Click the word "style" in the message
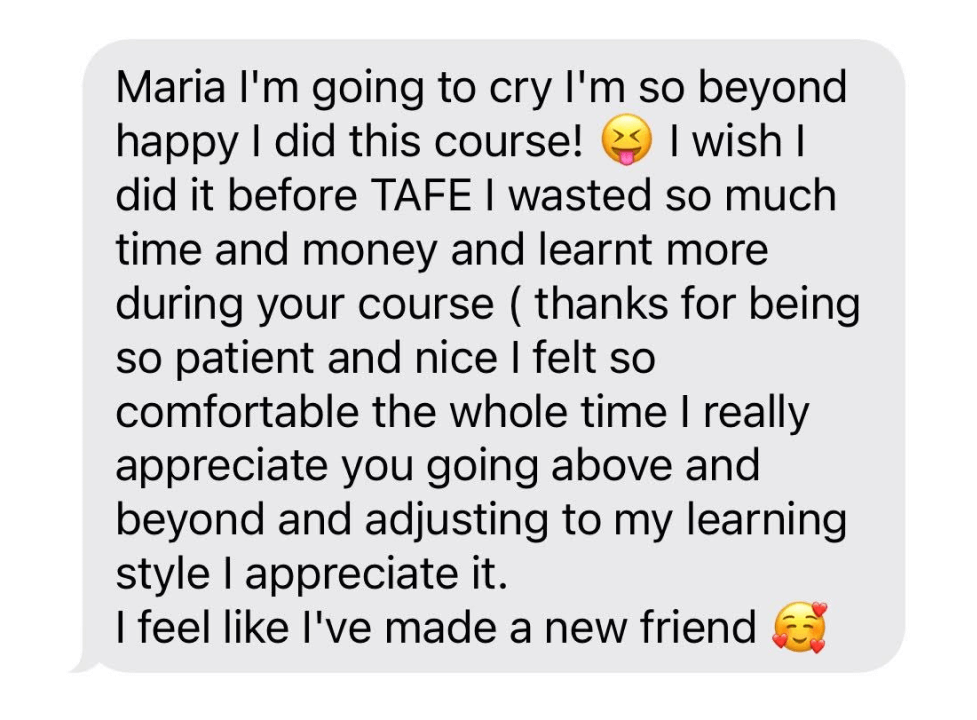977x720 pixels. click(163, 575)
